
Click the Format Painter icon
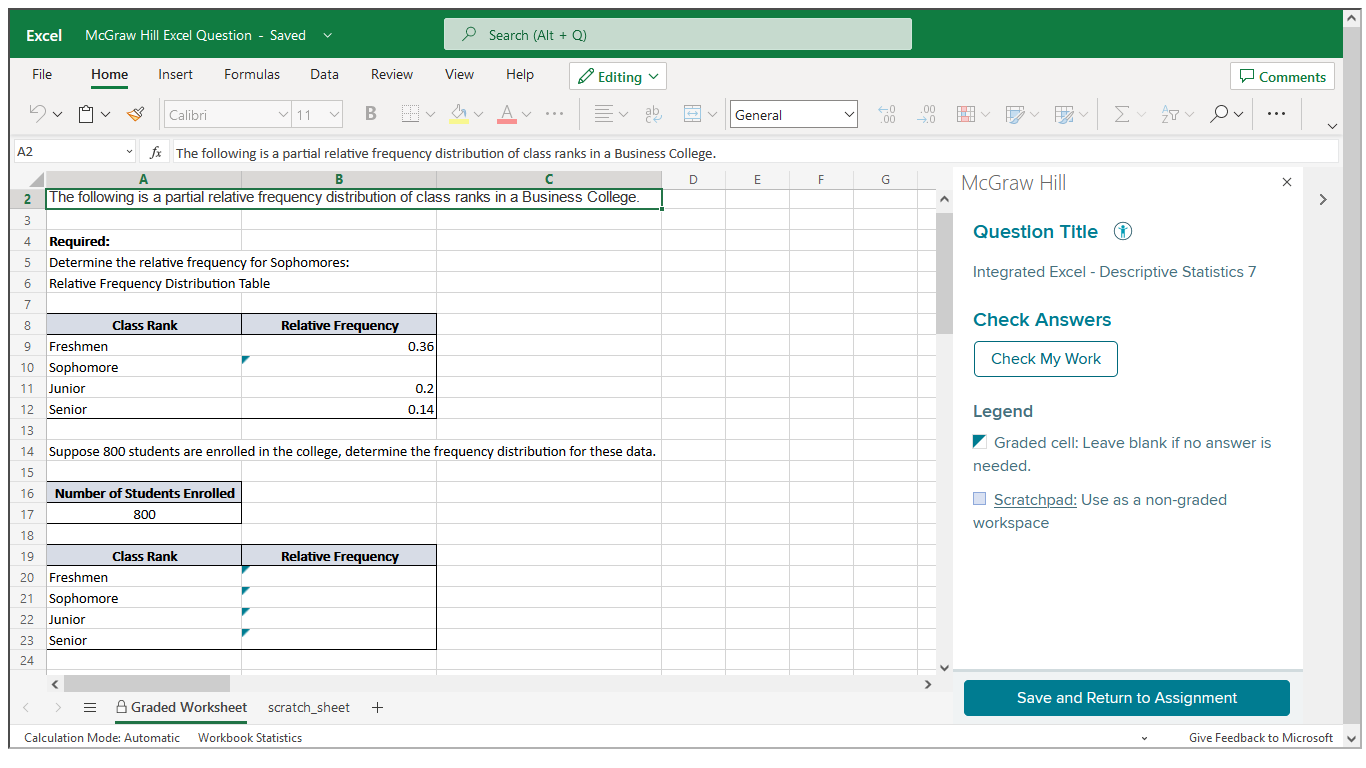click(x=136, y=115)
